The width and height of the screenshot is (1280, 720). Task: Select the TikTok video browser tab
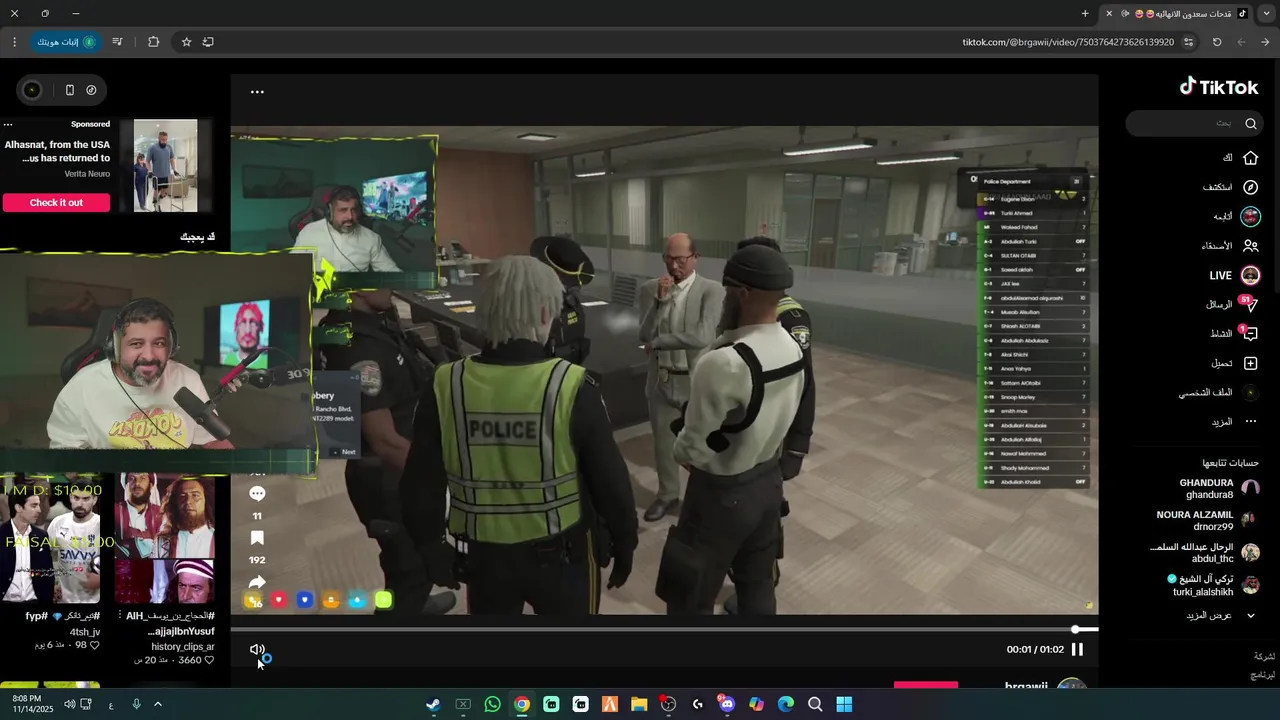click(1174, 14)
